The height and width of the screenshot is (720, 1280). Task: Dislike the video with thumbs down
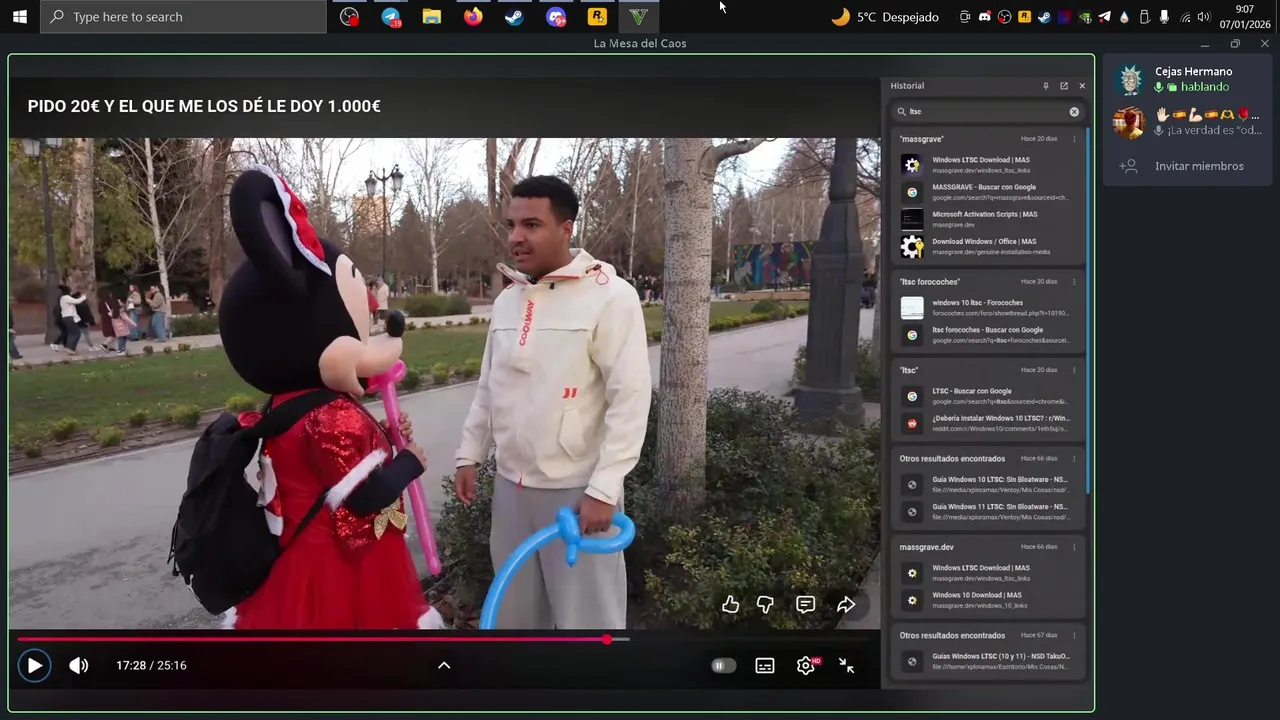(766, 604)
